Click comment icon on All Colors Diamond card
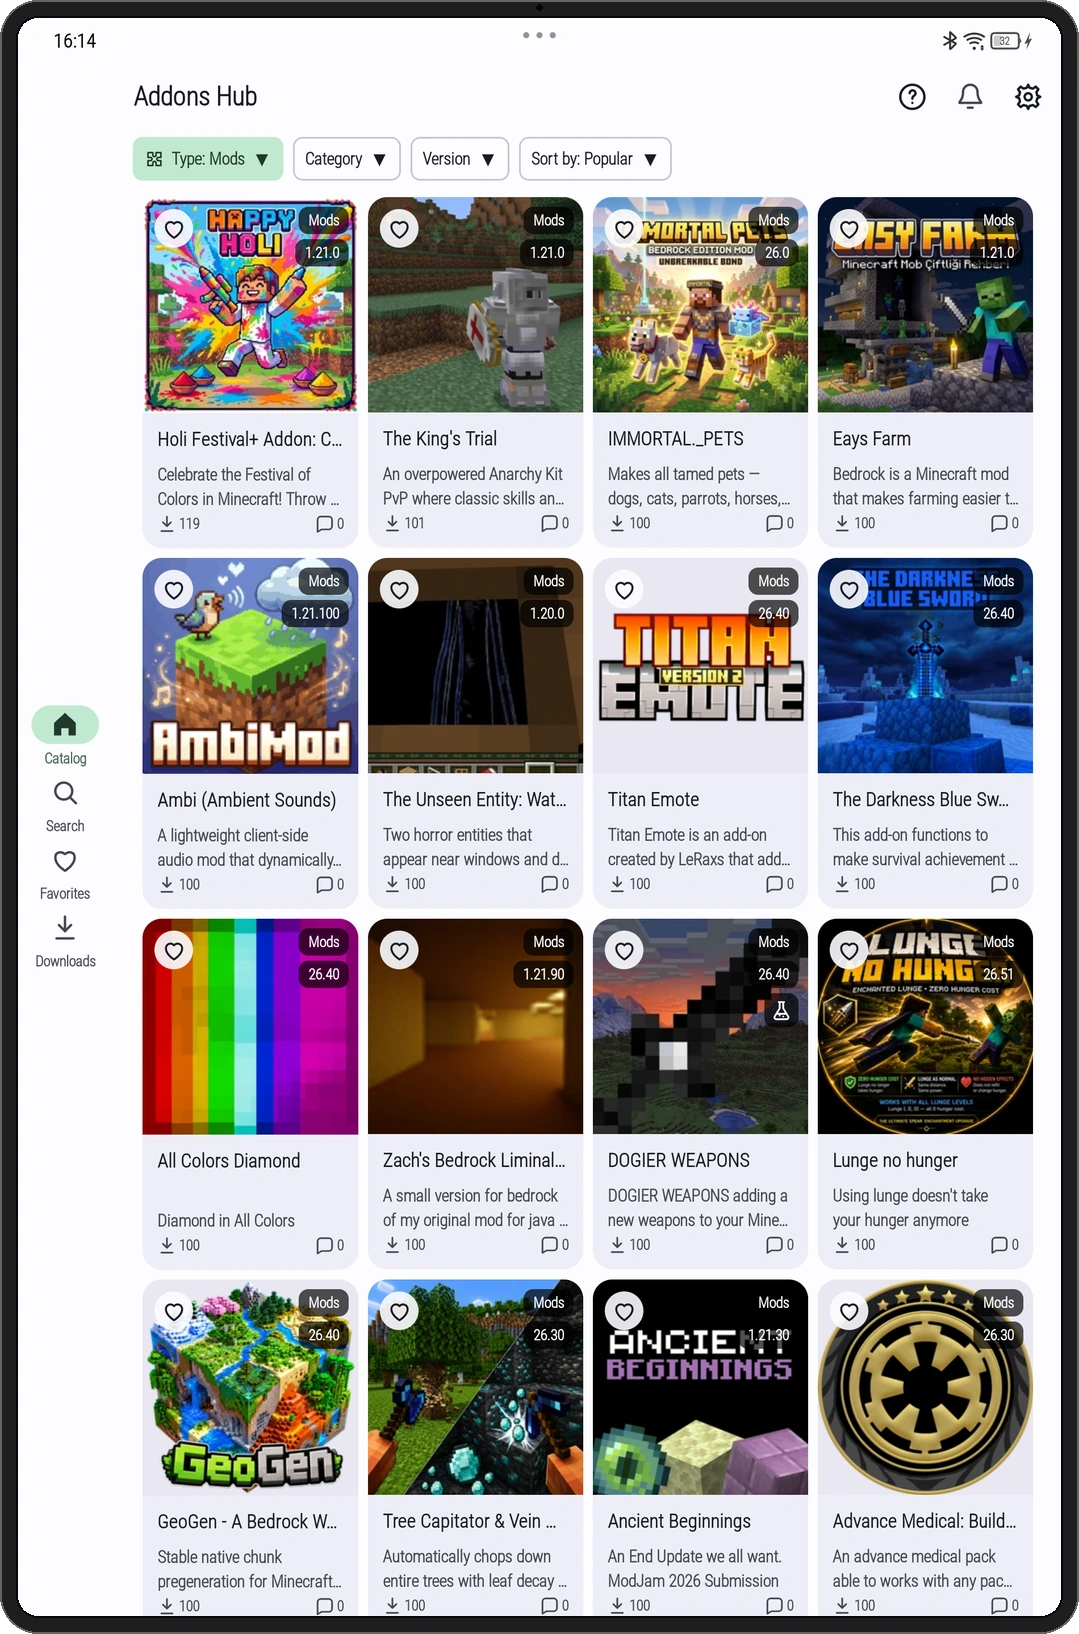The height and width of the screenshot is (1634, 1079). click(x=324, y=1245)
